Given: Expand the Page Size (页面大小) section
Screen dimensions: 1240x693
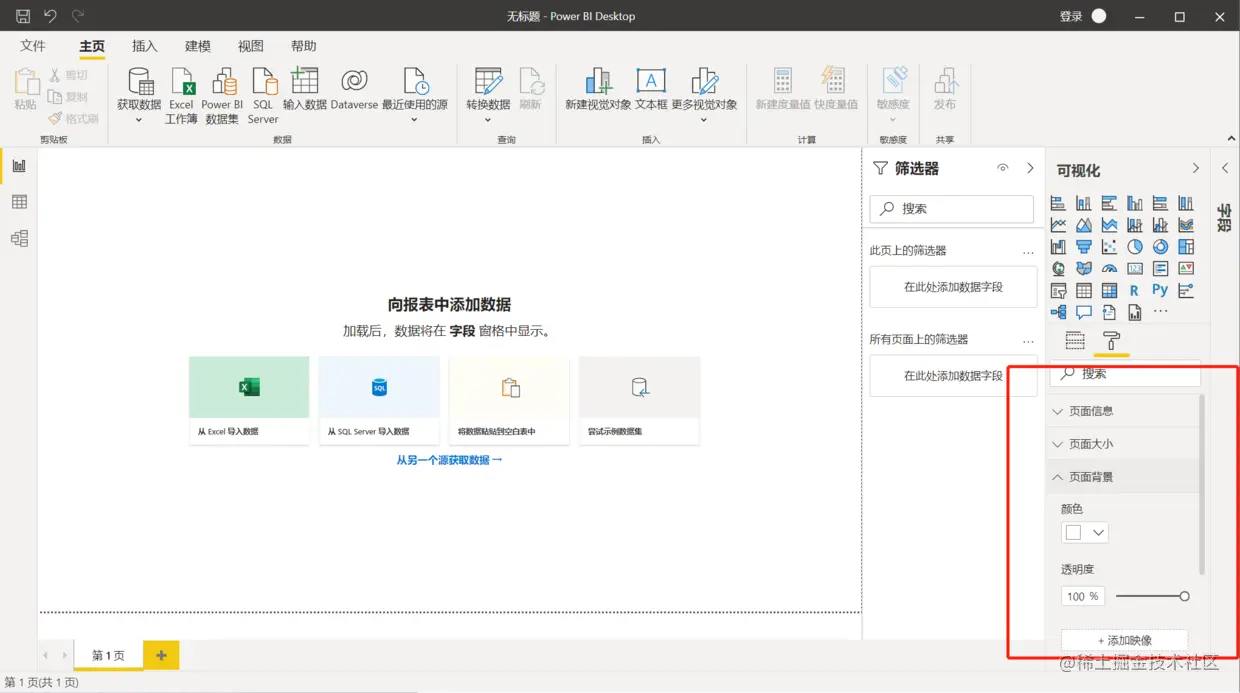Looking at the screenshot, I should [1125, 444].
